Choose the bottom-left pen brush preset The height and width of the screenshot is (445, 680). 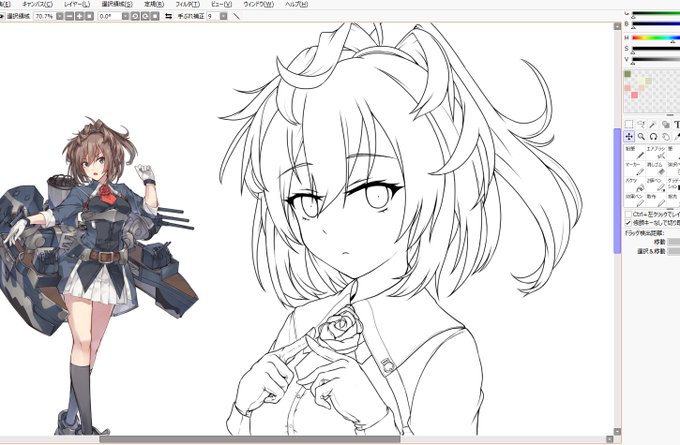[634, 200]
